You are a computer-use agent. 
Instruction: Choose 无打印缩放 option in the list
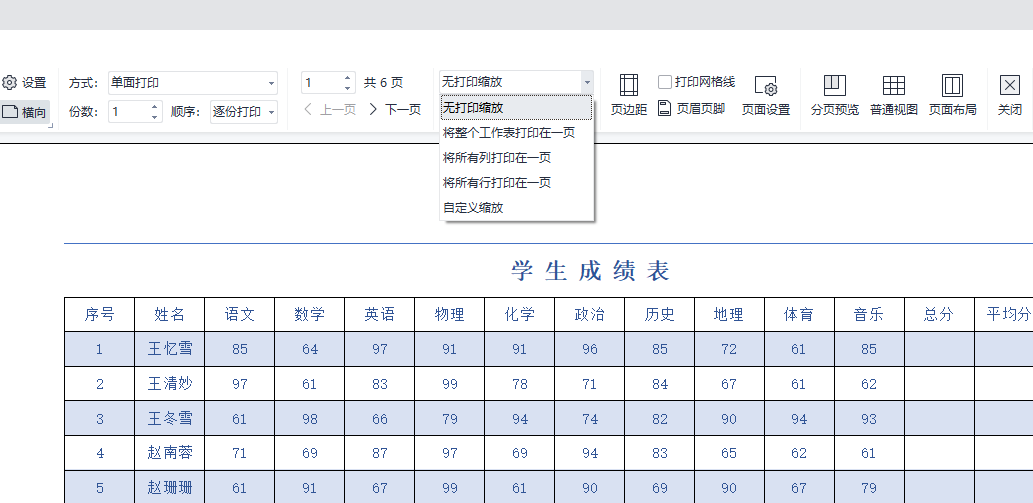click(516, 107)
